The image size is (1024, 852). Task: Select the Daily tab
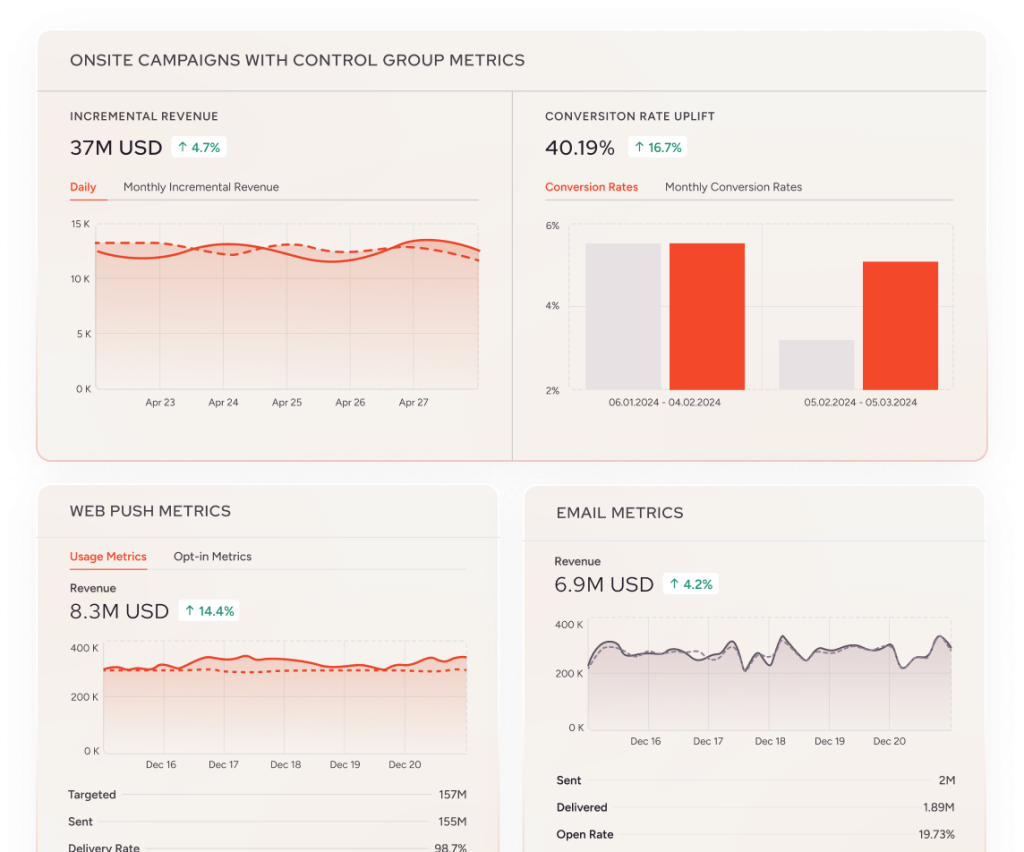point(83,187)
